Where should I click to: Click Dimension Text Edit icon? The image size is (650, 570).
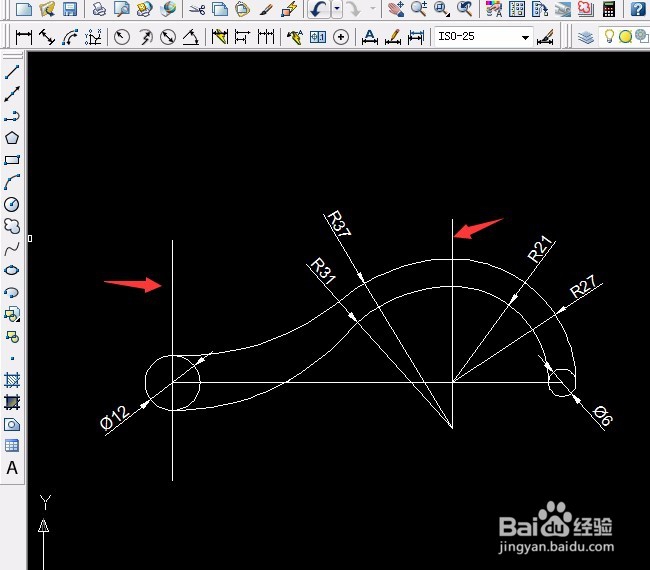click(393, 37)
